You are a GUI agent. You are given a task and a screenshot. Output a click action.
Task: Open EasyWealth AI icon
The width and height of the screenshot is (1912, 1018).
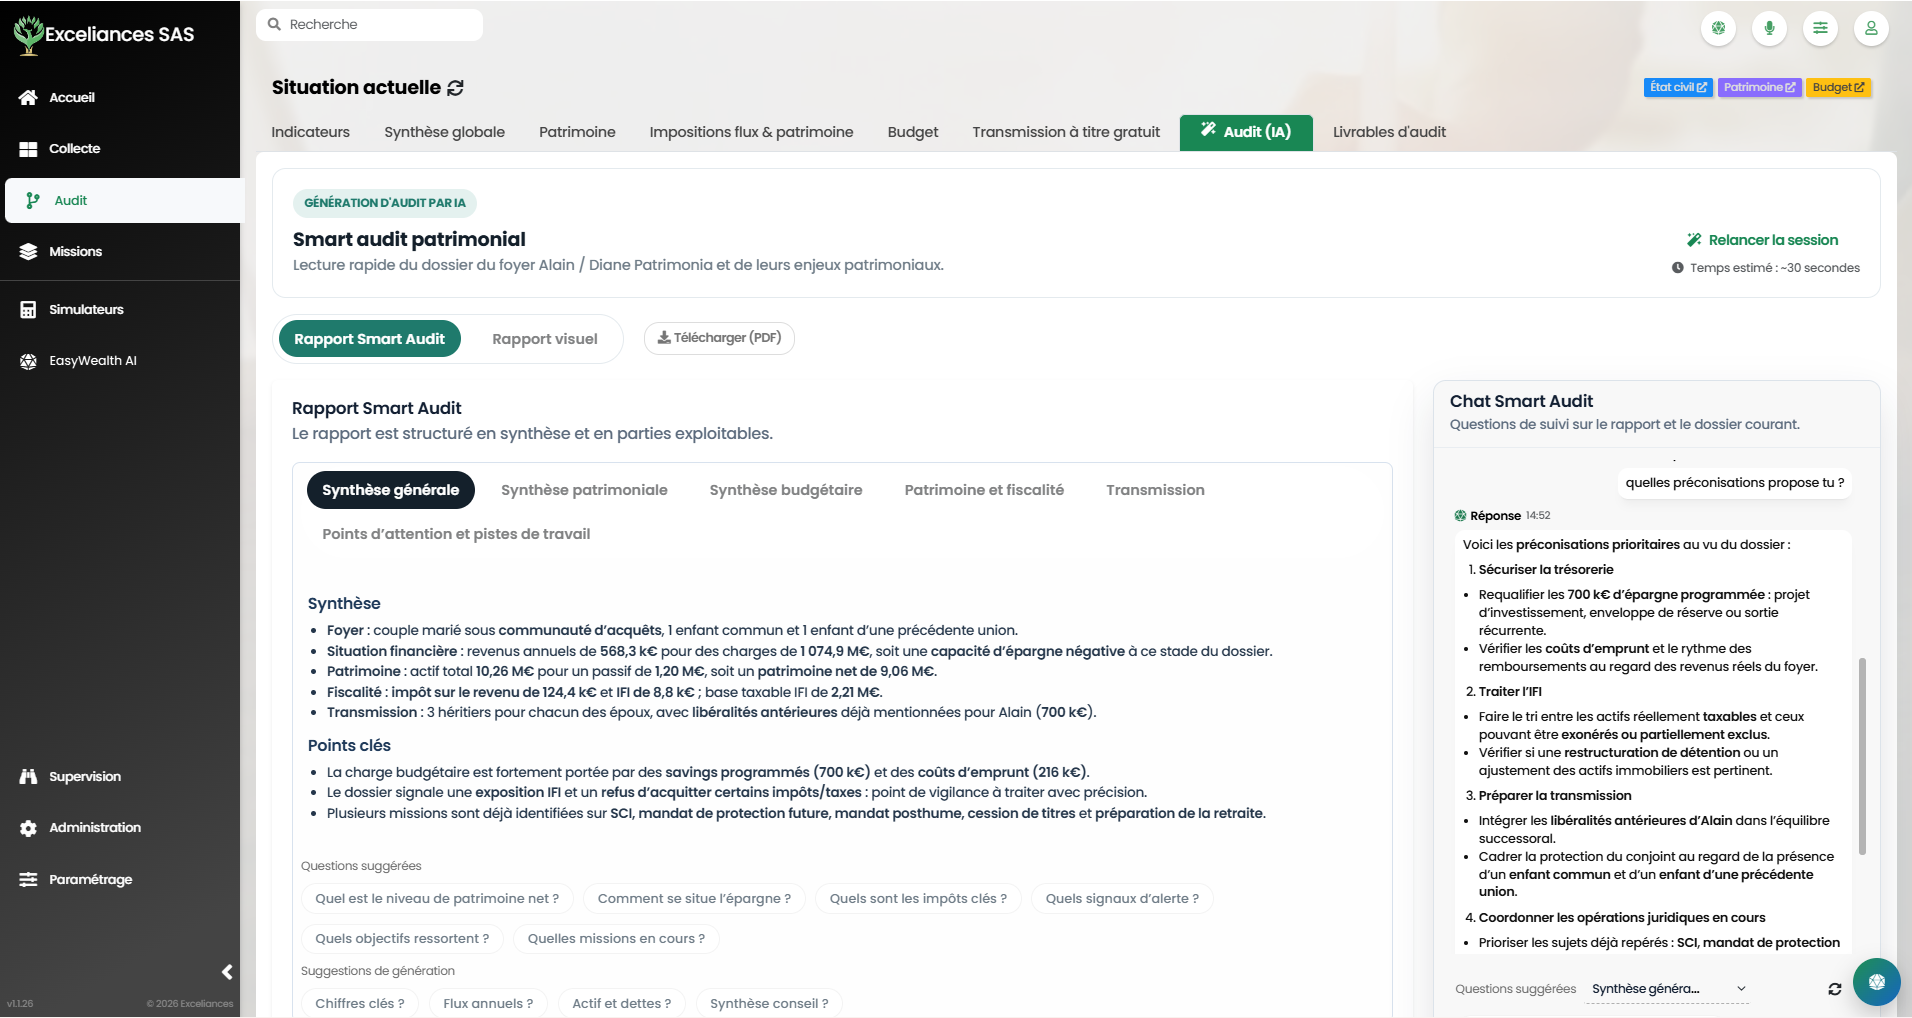[x=28, y=360]
